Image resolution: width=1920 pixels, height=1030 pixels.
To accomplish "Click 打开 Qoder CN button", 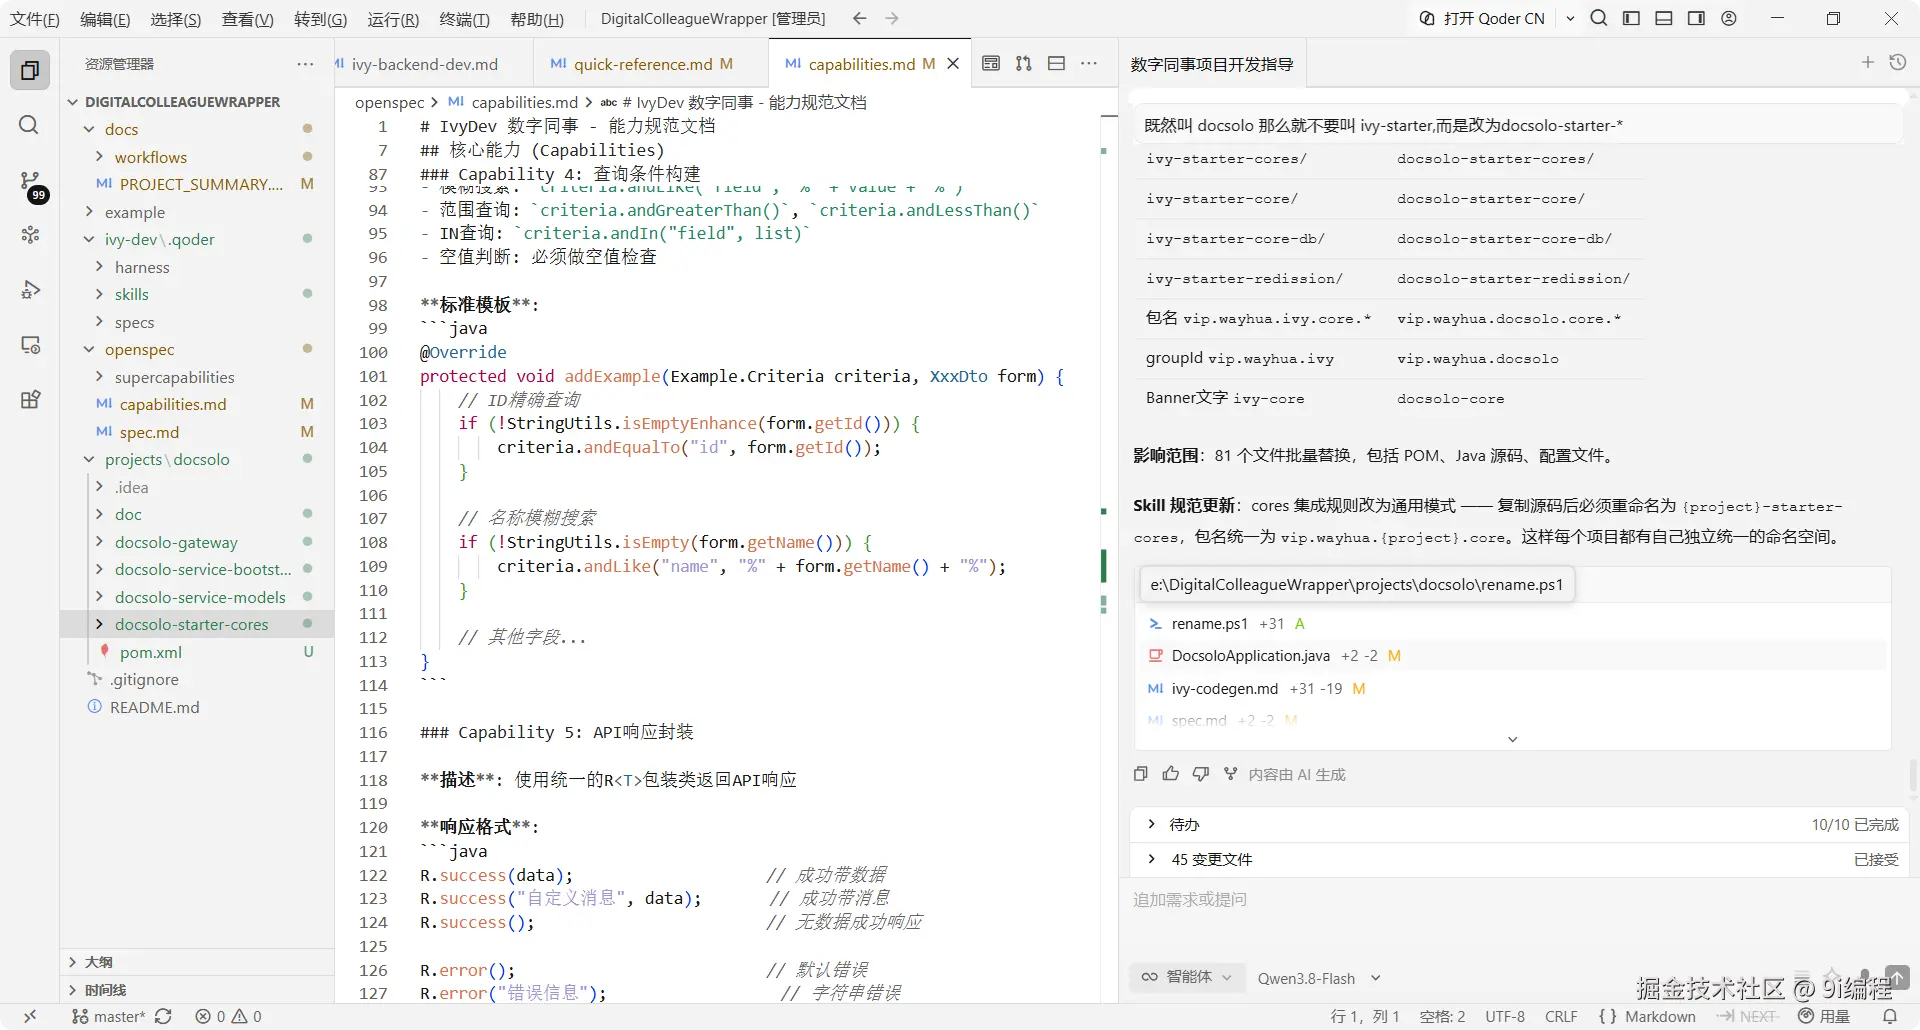I will click(x=1484, y=18).
